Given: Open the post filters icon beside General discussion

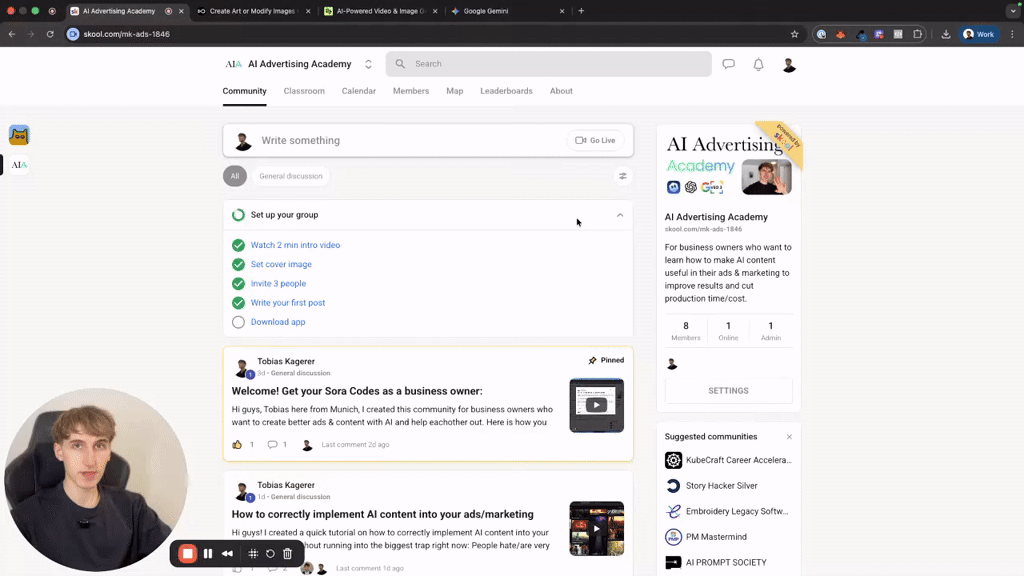Looking at the screenshot, I should click(622, 175).
